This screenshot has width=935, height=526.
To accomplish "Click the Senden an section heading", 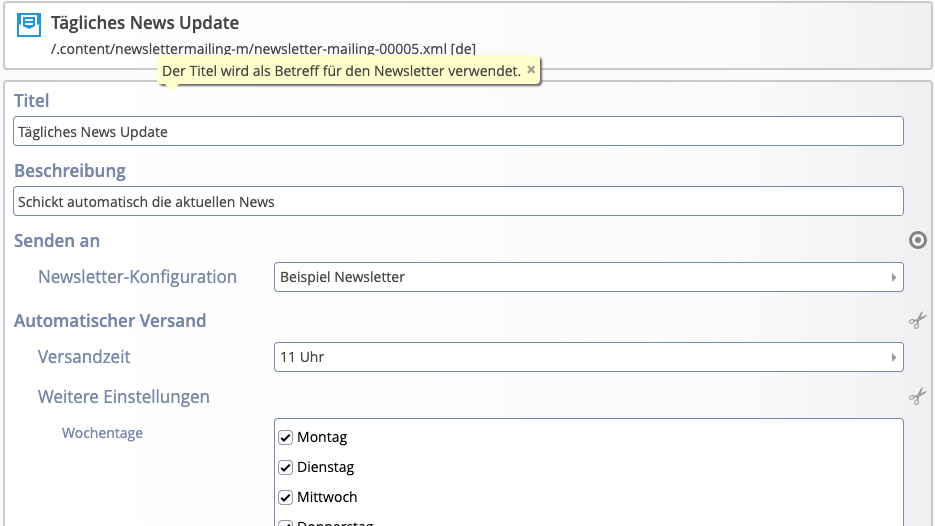I will coord(57,241).
